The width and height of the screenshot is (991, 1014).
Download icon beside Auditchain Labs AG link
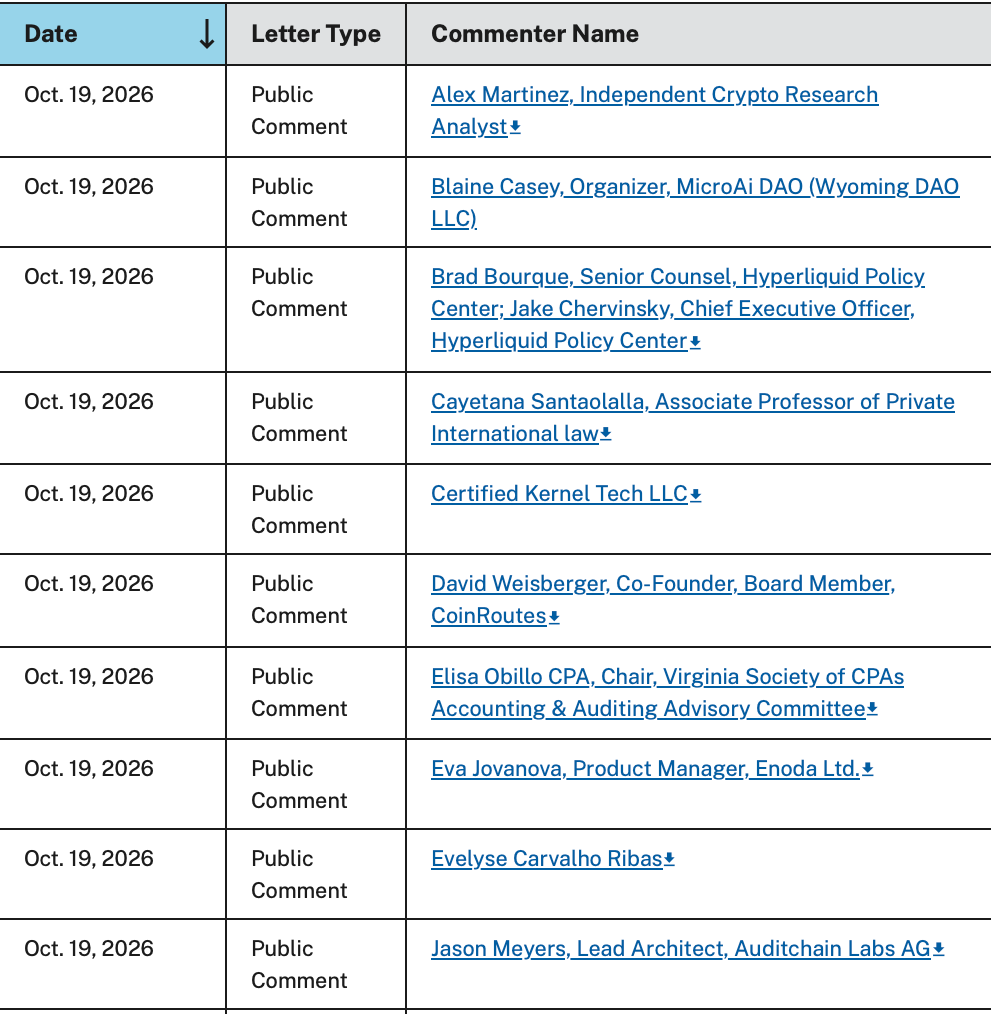point(939,949)
